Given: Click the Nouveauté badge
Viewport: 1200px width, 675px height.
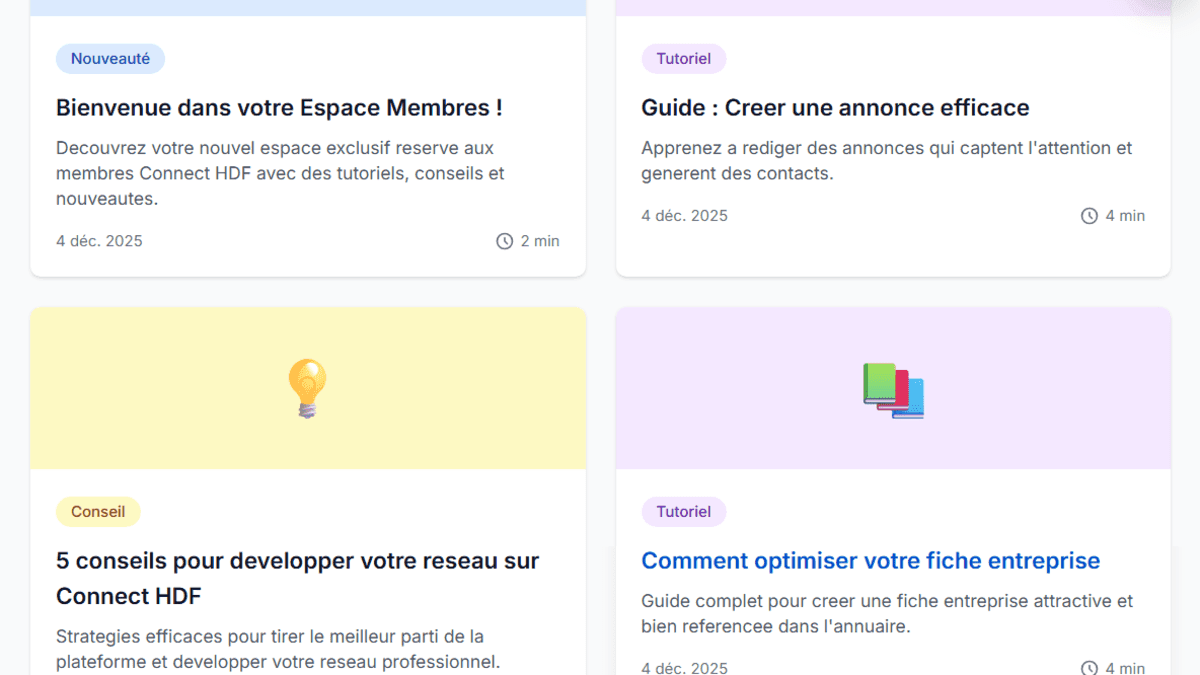Looking at the screenshot, I should point(110,58).
